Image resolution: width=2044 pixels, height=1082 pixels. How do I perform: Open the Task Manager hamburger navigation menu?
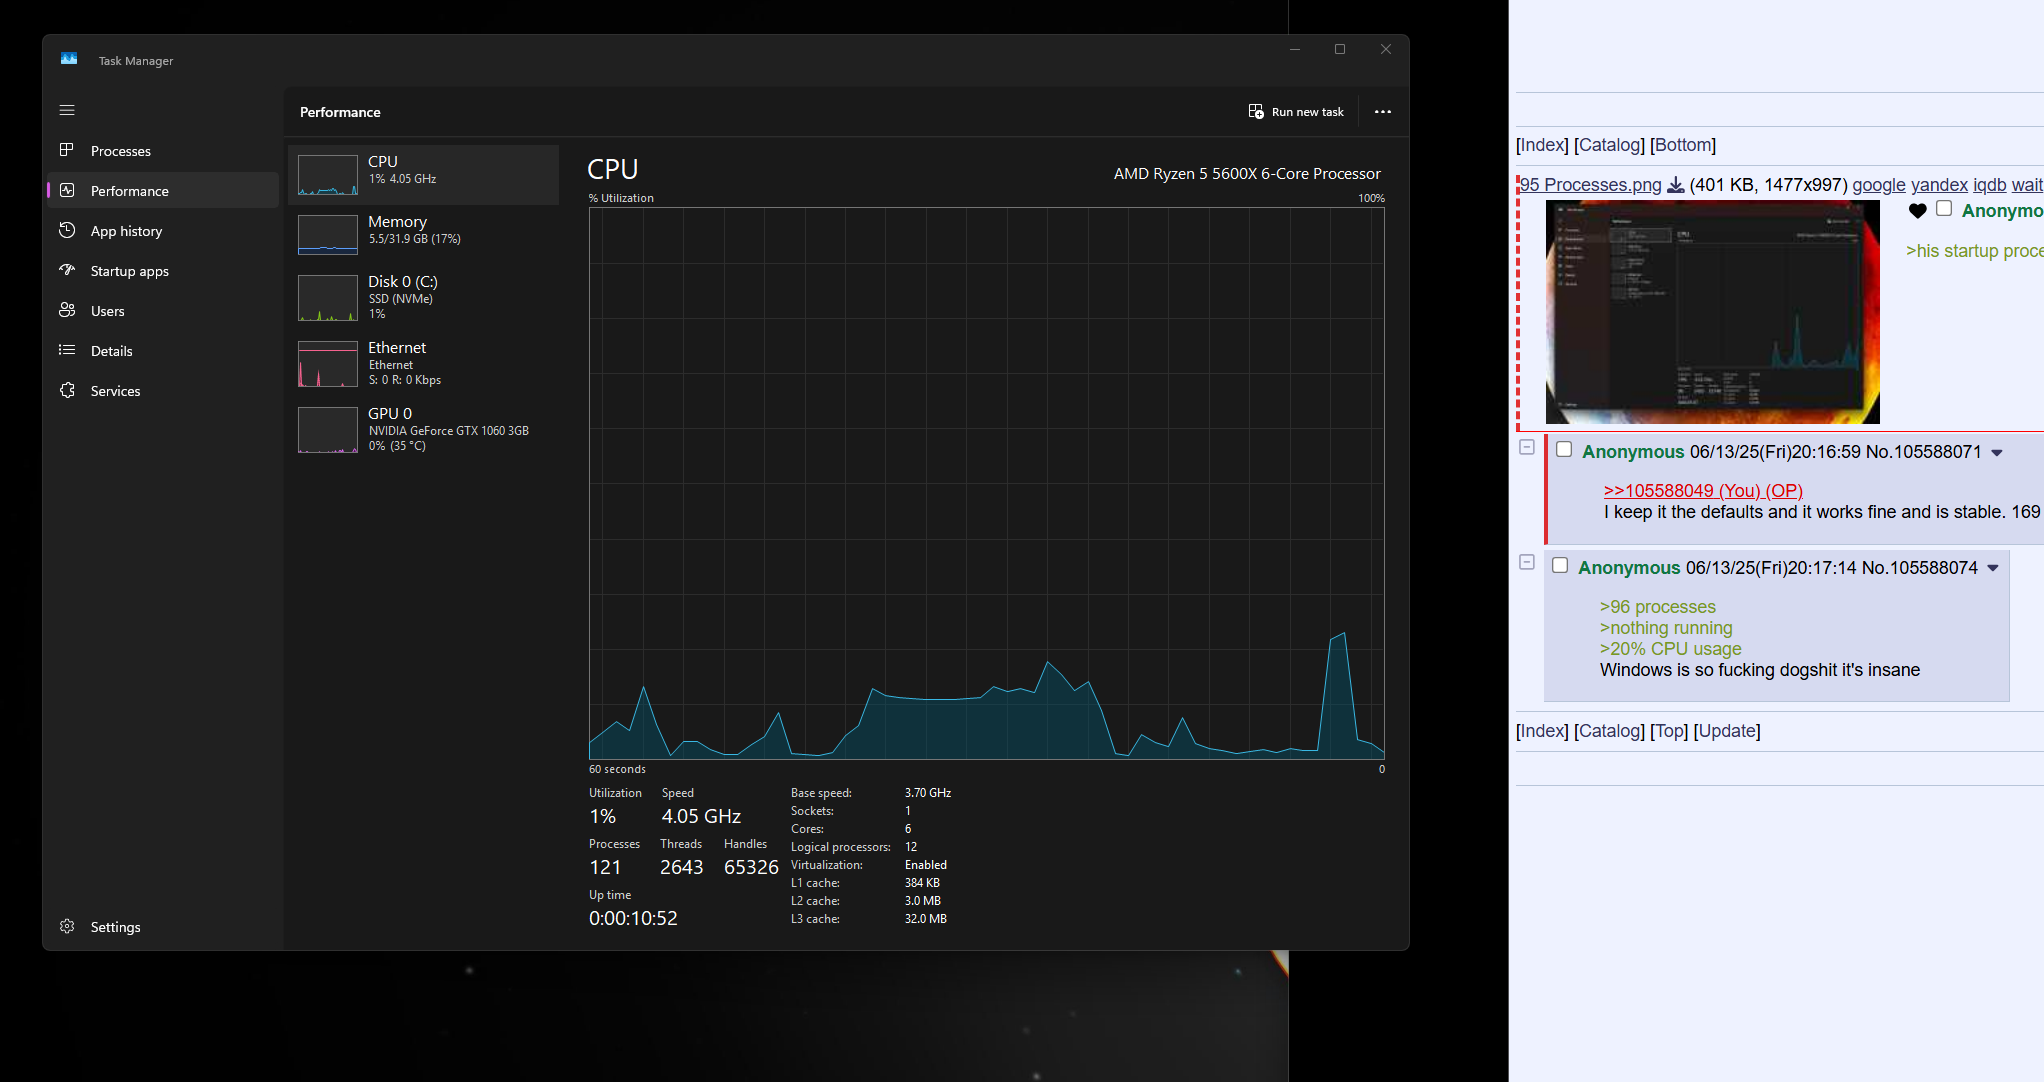point(67,110)
